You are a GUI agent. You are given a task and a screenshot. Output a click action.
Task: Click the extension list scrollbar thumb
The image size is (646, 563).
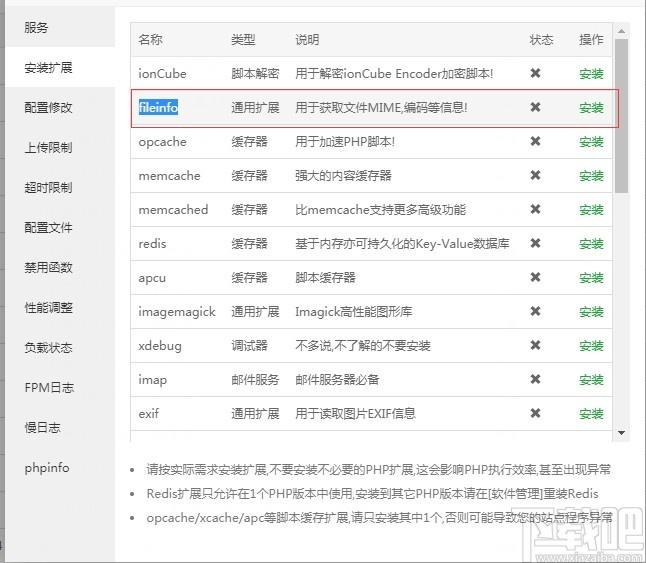click(622, 116)
